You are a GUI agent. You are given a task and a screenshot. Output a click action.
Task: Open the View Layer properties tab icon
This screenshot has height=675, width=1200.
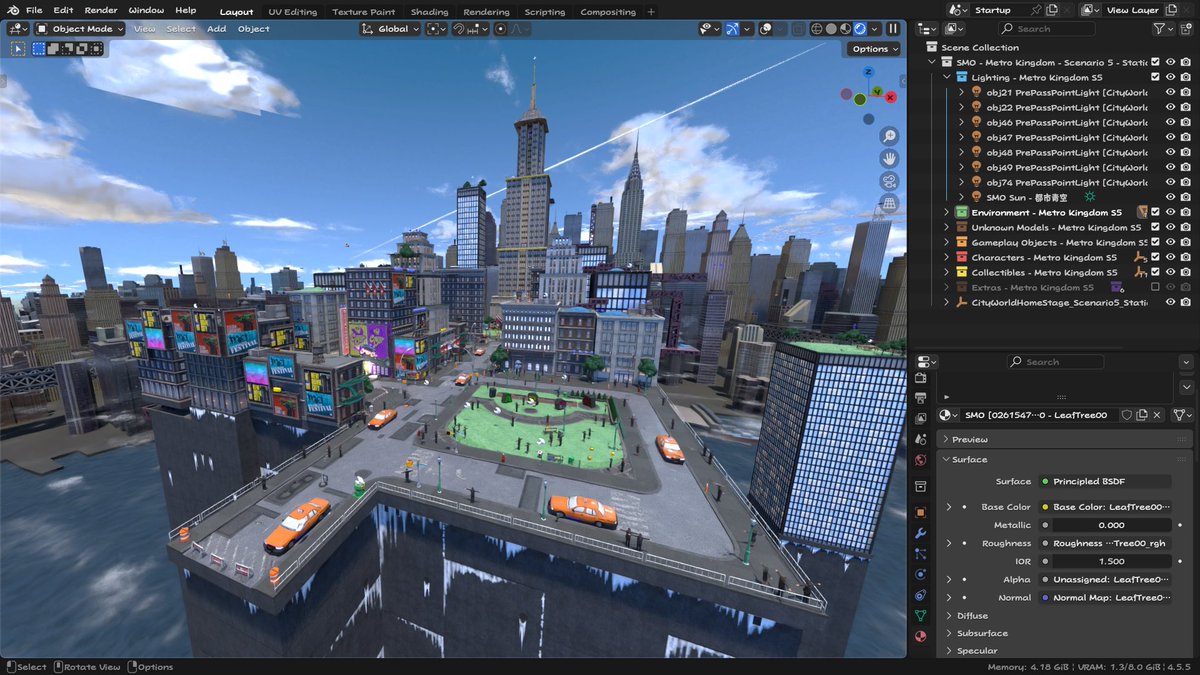[920, 418]
